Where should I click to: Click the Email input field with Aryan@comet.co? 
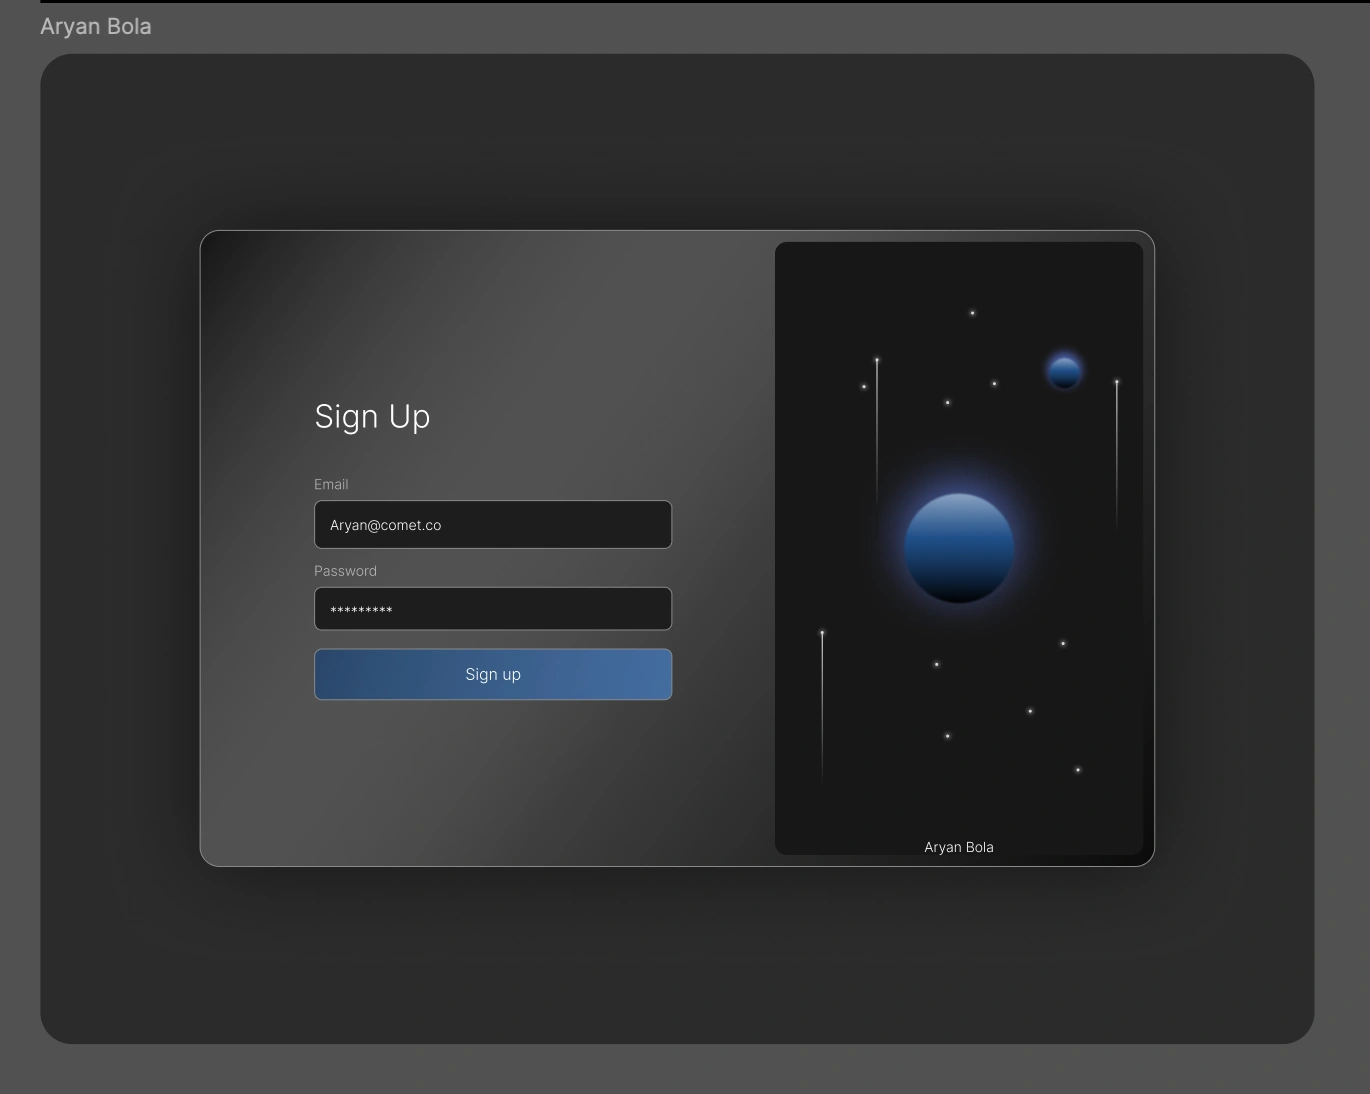click(493, 524)
